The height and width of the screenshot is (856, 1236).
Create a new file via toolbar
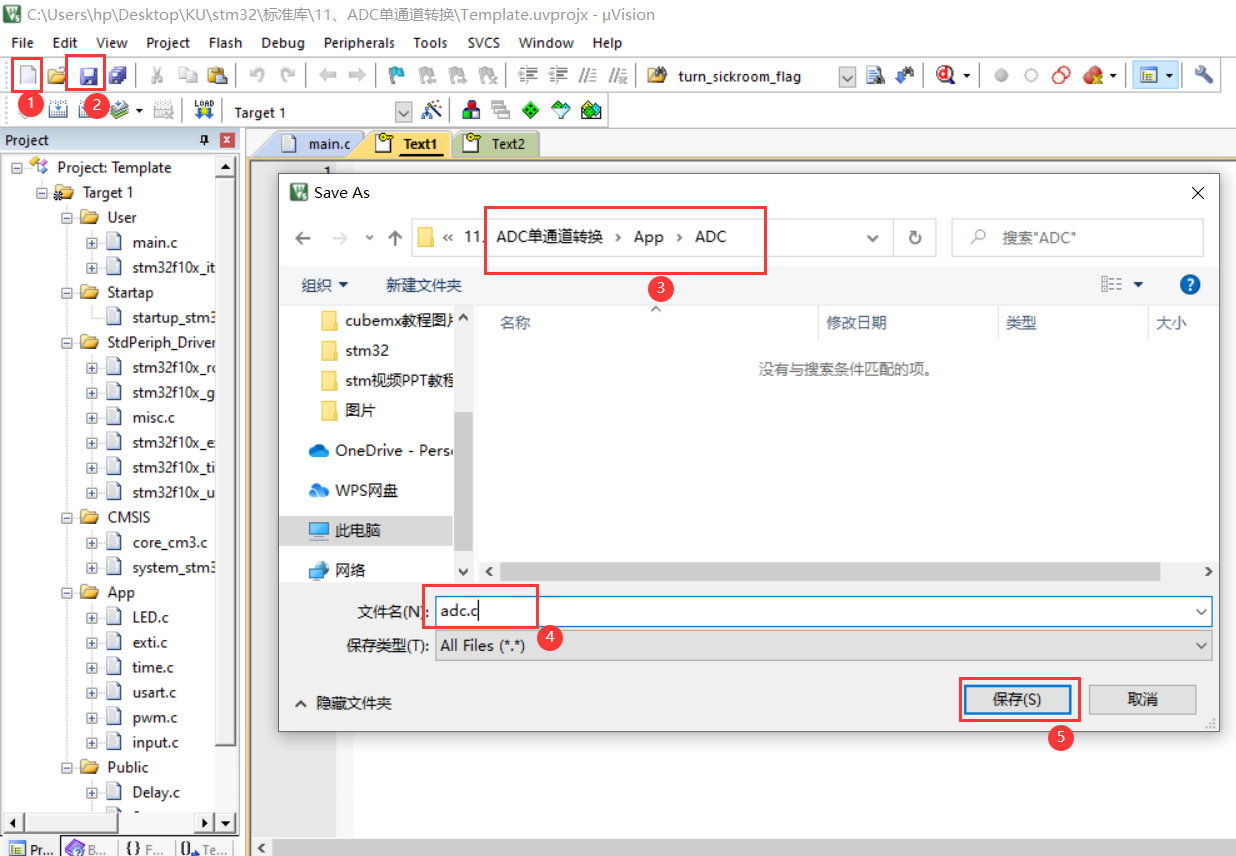[x=29, y=76]
